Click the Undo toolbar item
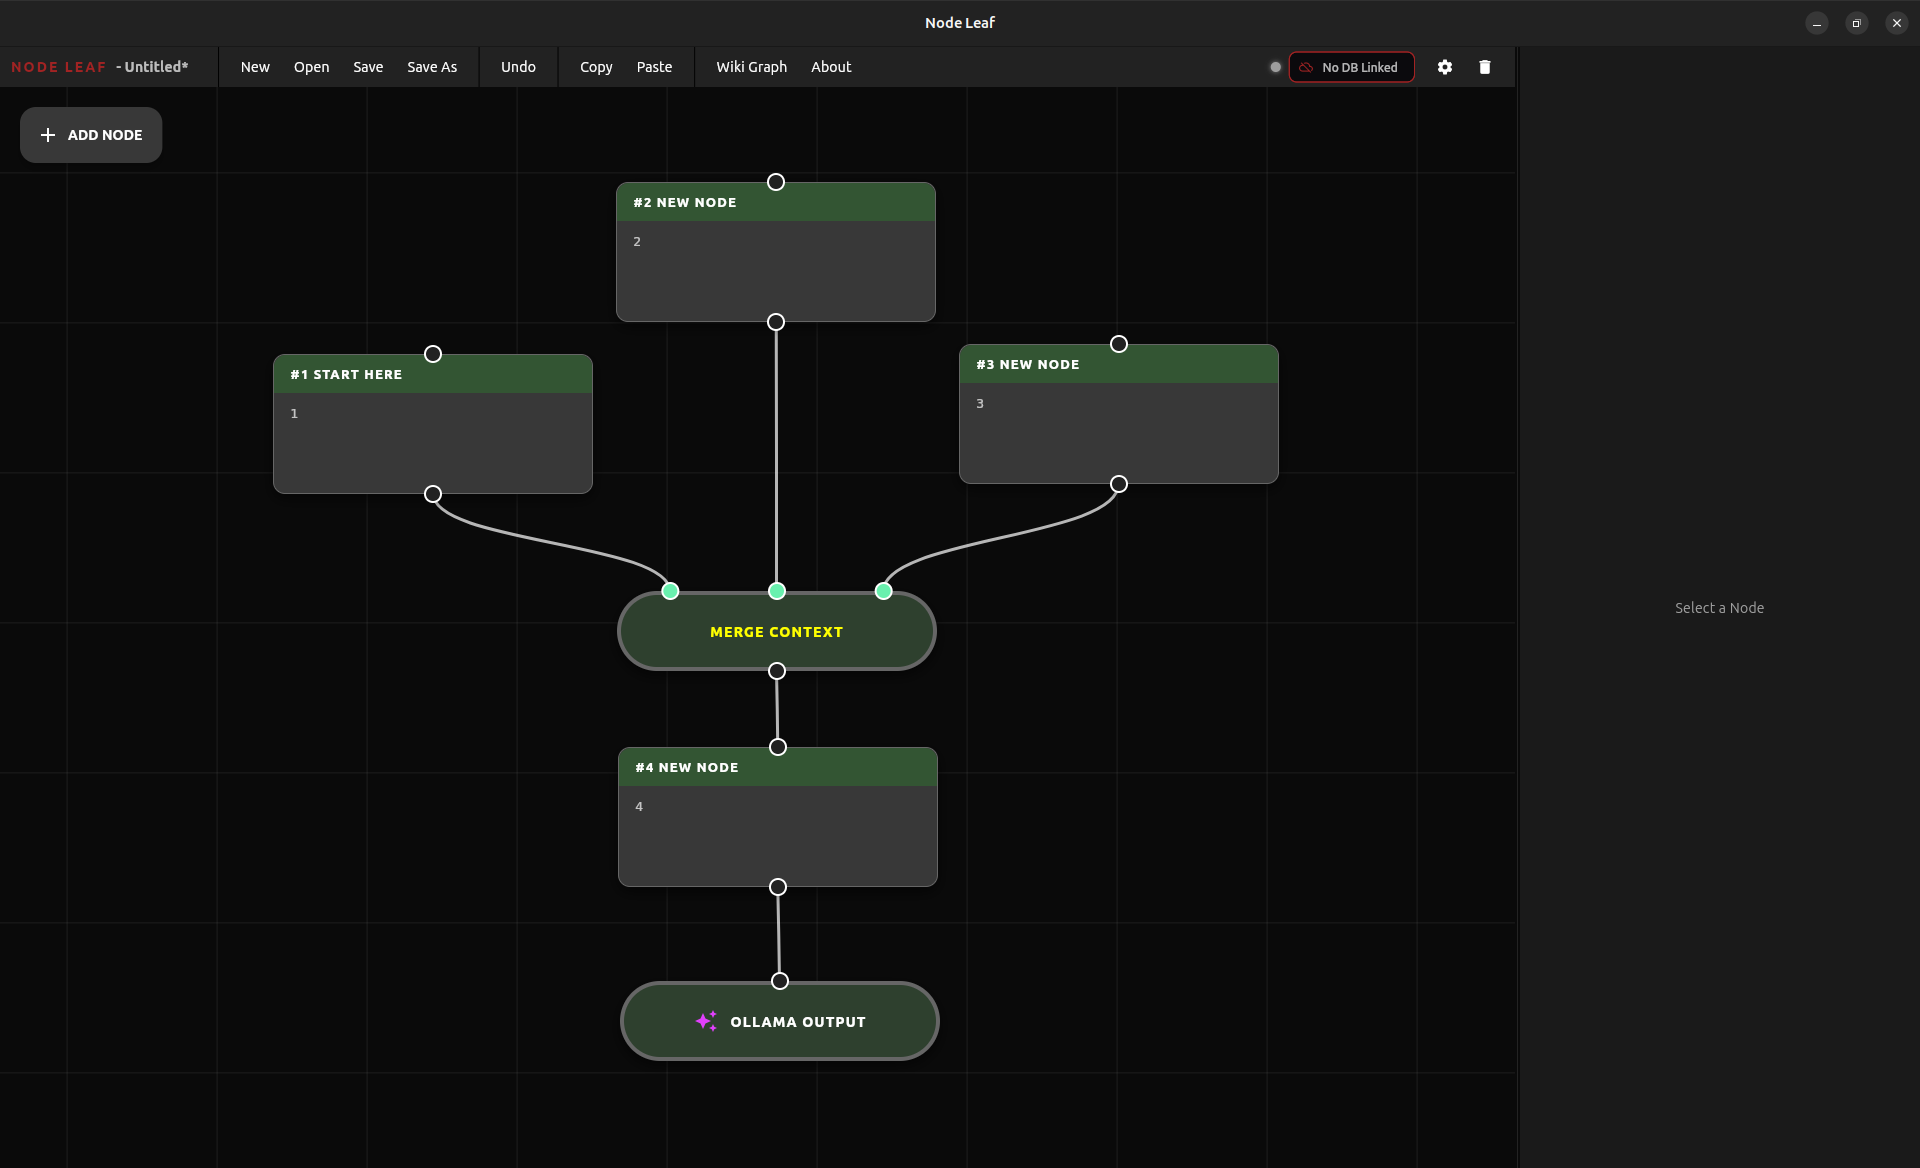This screenshot has height=1168, width=1920. 518,67
